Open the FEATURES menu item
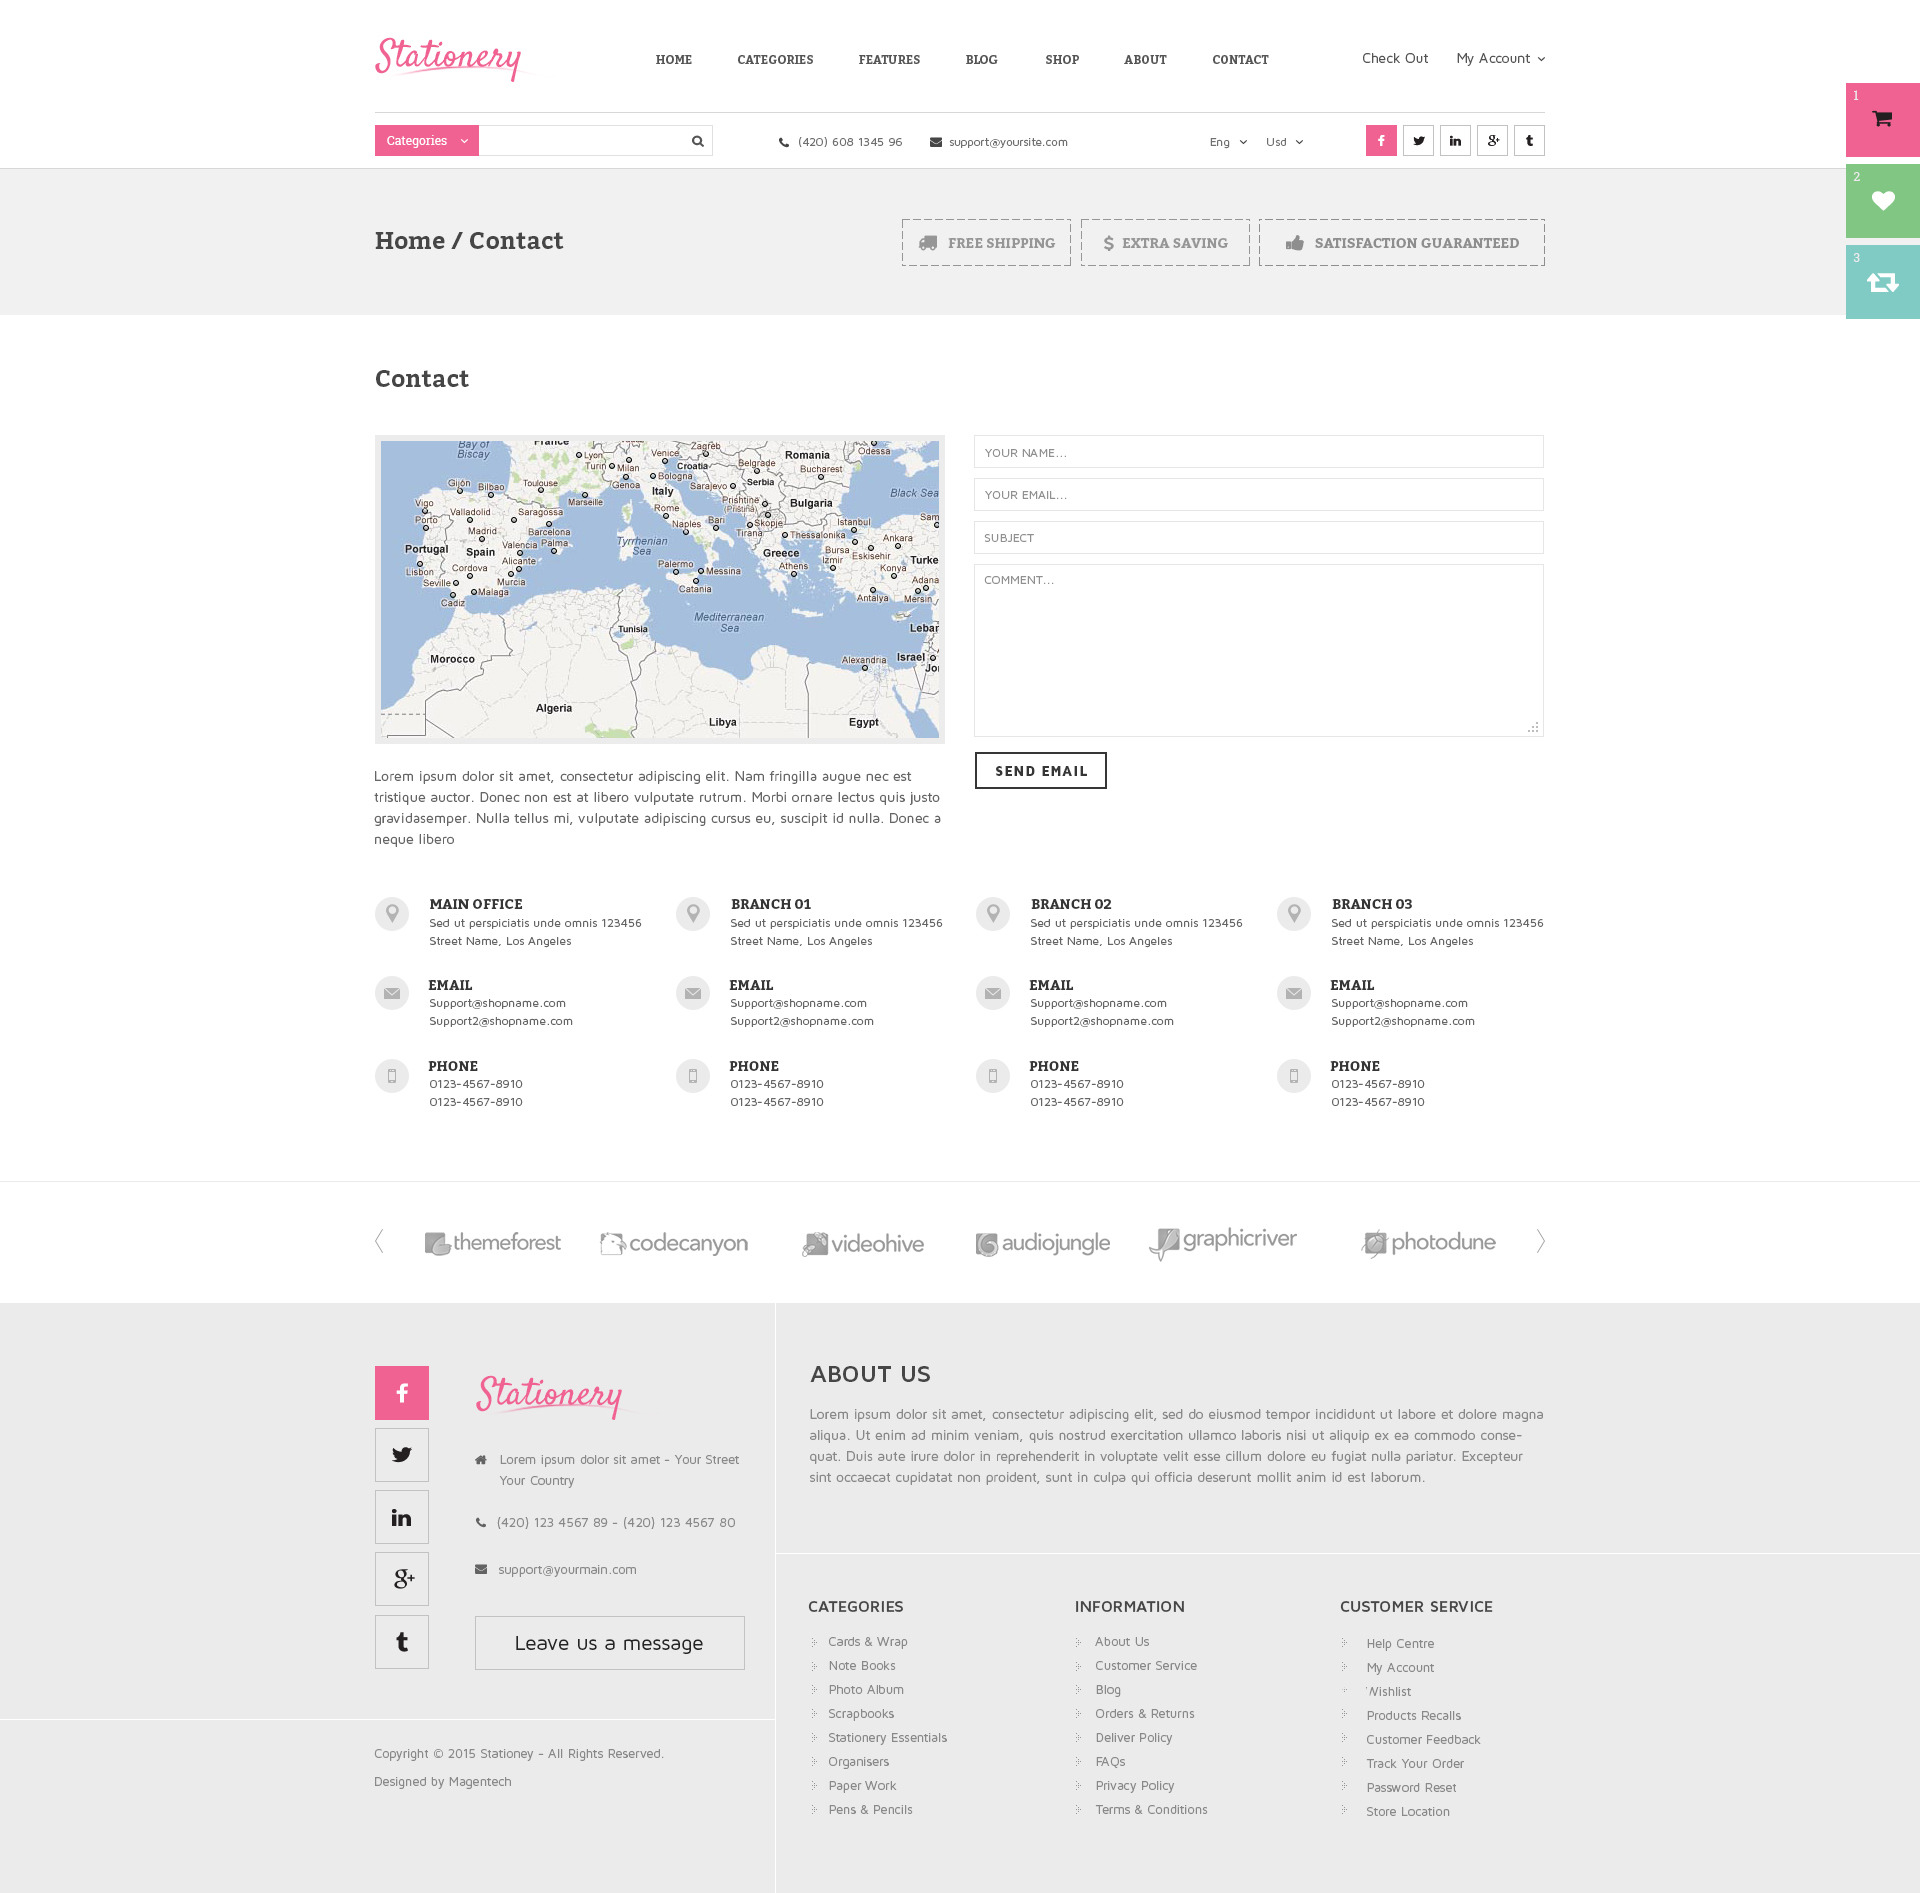Viewport: 1920px width, 1893px height. [889, 60]
